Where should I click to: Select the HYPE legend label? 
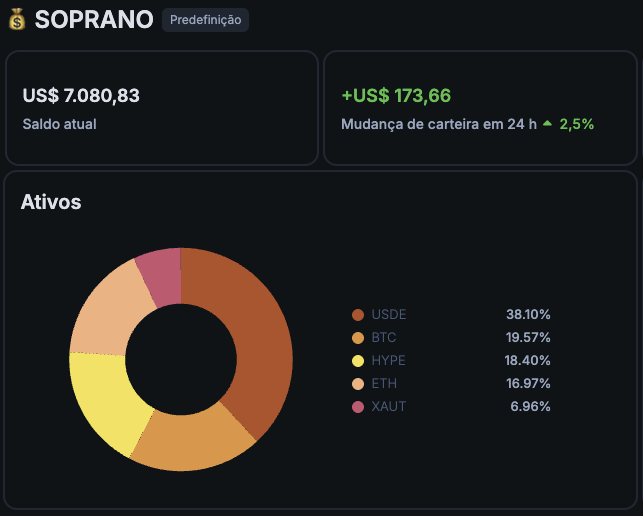point(388,361)
